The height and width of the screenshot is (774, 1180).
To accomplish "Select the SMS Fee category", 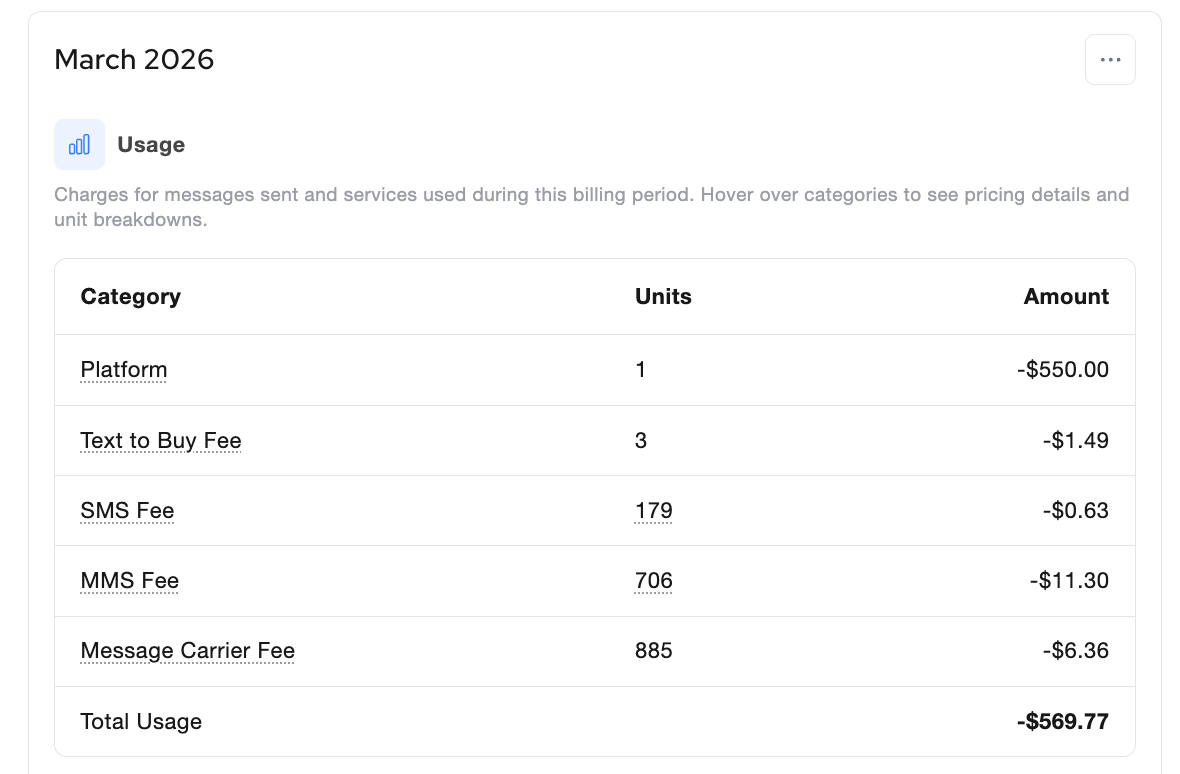I will (127, 511).
